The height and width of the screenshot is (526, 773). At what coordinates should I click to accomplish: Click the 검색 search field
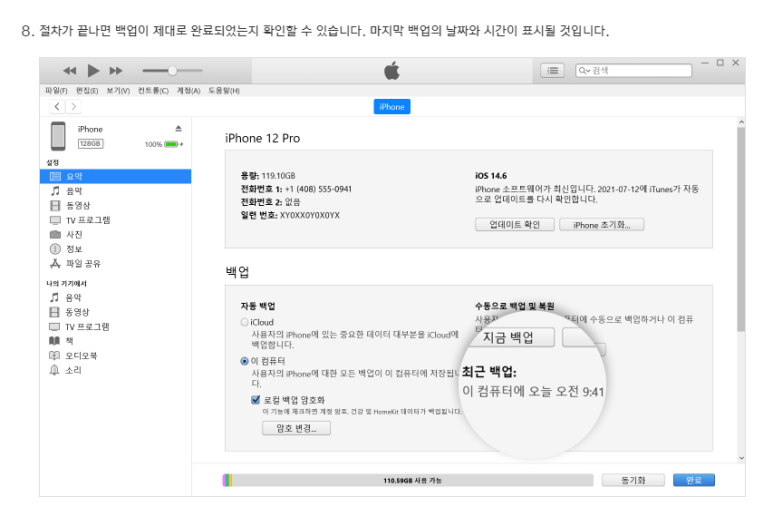[x=633, y=70]
